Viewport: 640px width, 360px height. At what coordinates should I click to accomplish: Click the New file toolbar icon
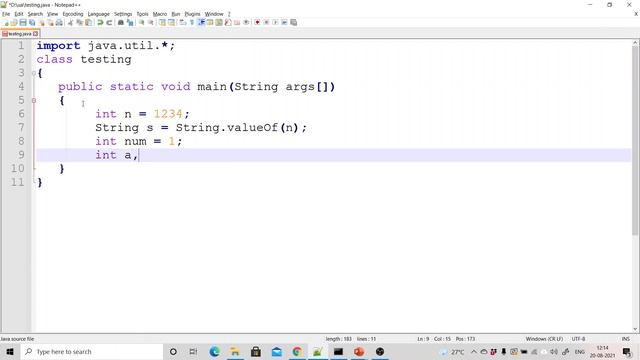tap(6, 22)
